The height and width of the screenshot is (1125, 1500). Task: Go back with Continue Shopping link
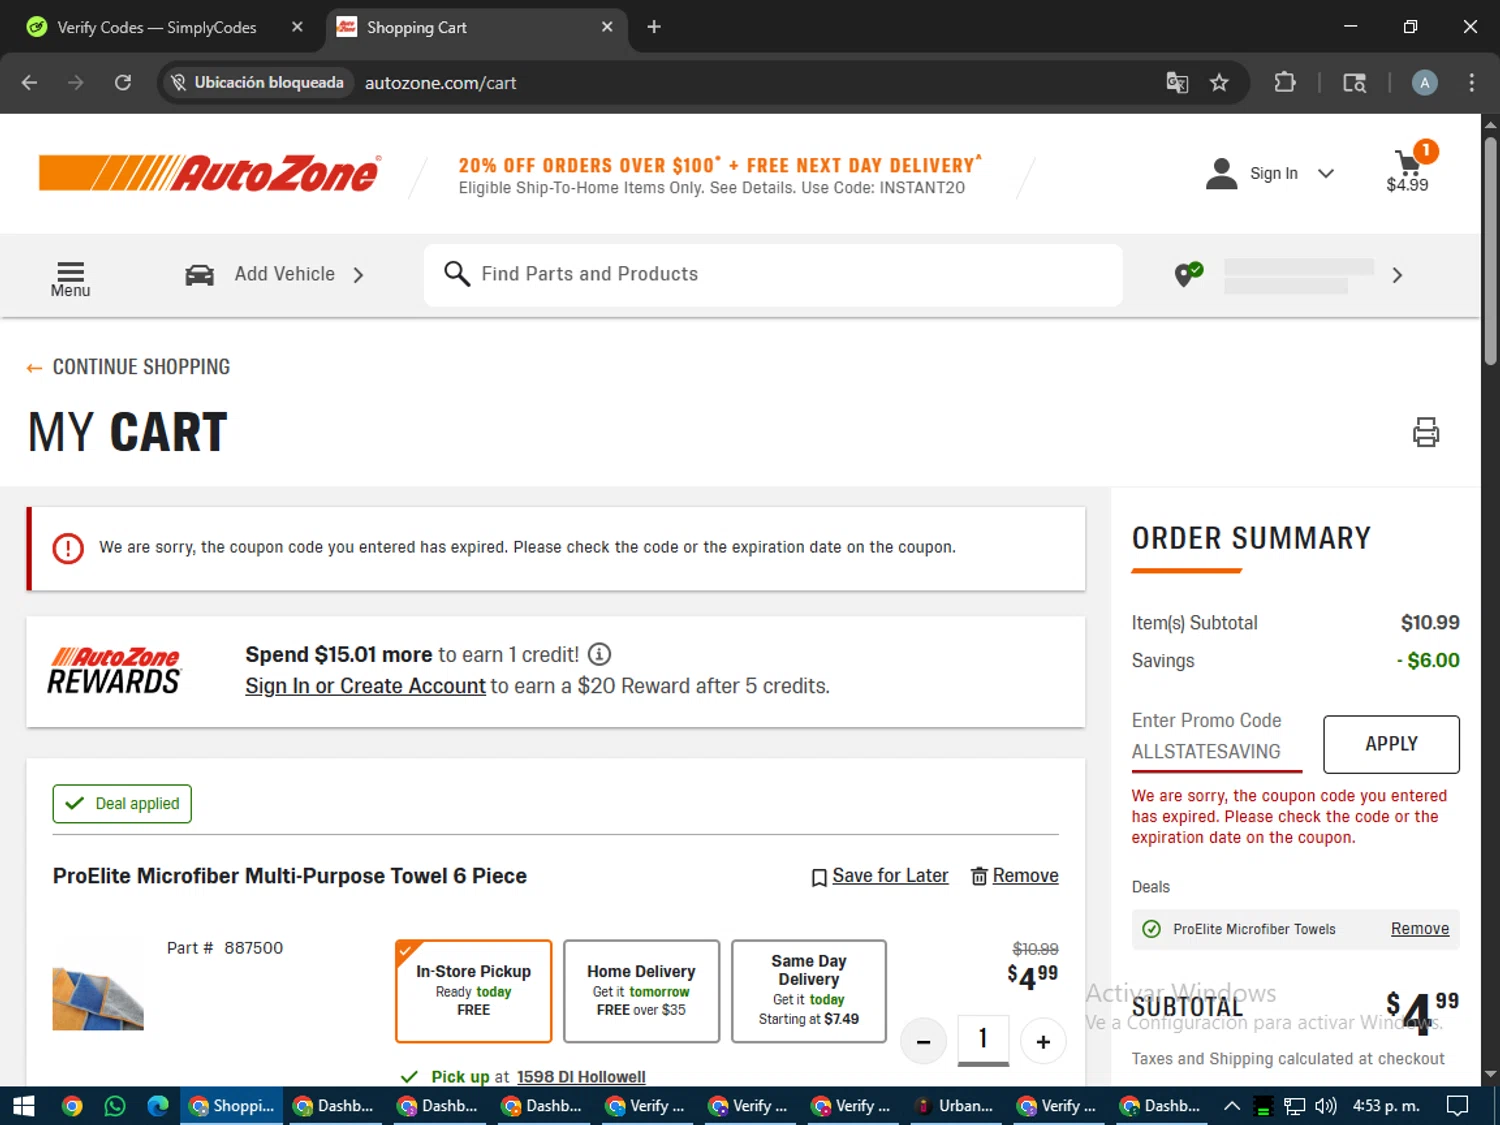tap(128, 367)
